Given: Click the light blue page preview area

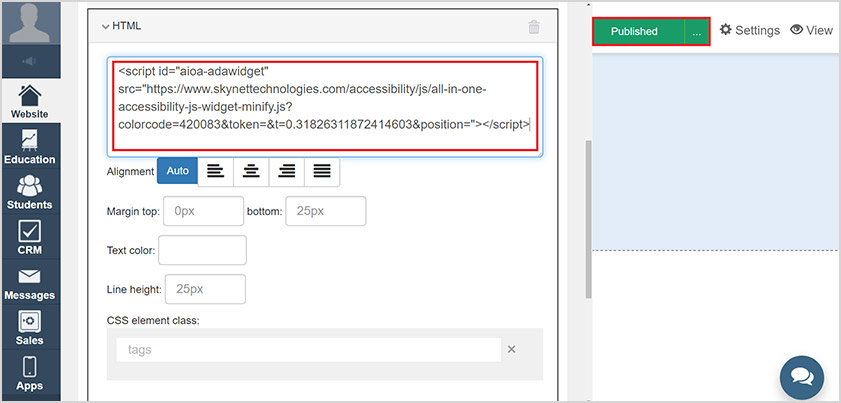Looking at the screenshot, I should tap(716, 152).
